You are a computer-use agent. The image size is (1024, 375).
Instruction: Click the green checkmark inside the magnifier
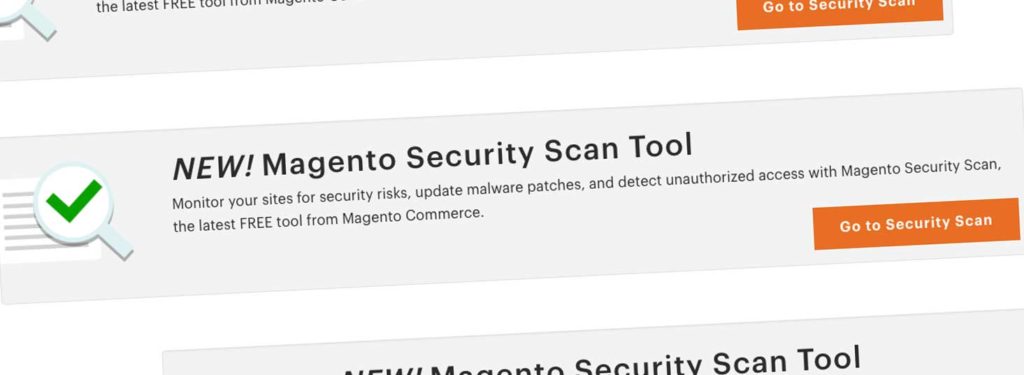click(73, 201)
